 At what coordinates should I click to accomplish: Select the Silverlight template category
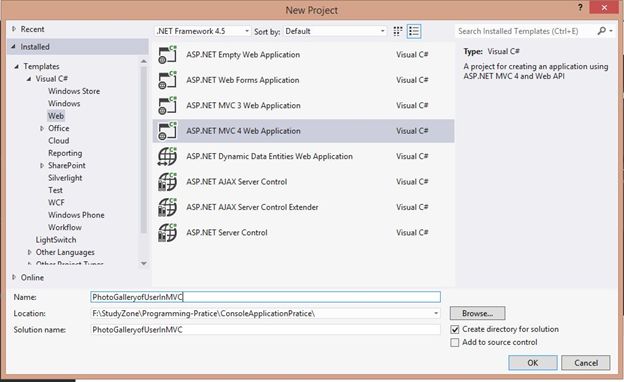point(65,178)
